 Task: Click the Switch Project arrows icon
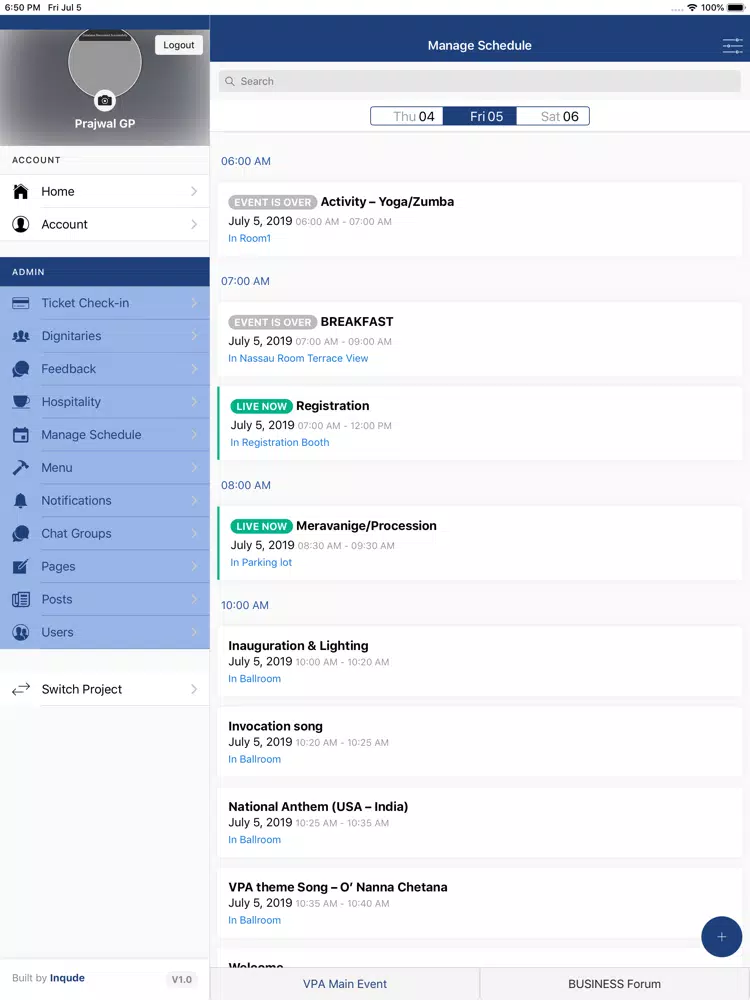[21, 690]
